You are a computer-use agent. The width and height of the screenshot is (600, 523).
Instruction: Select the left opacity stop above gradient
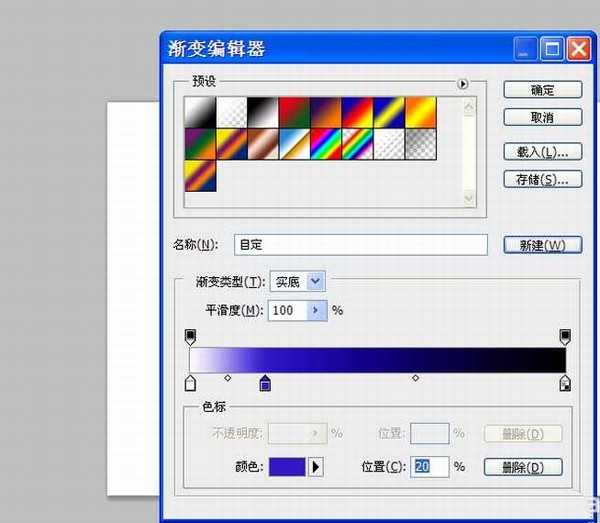point(190,337)
